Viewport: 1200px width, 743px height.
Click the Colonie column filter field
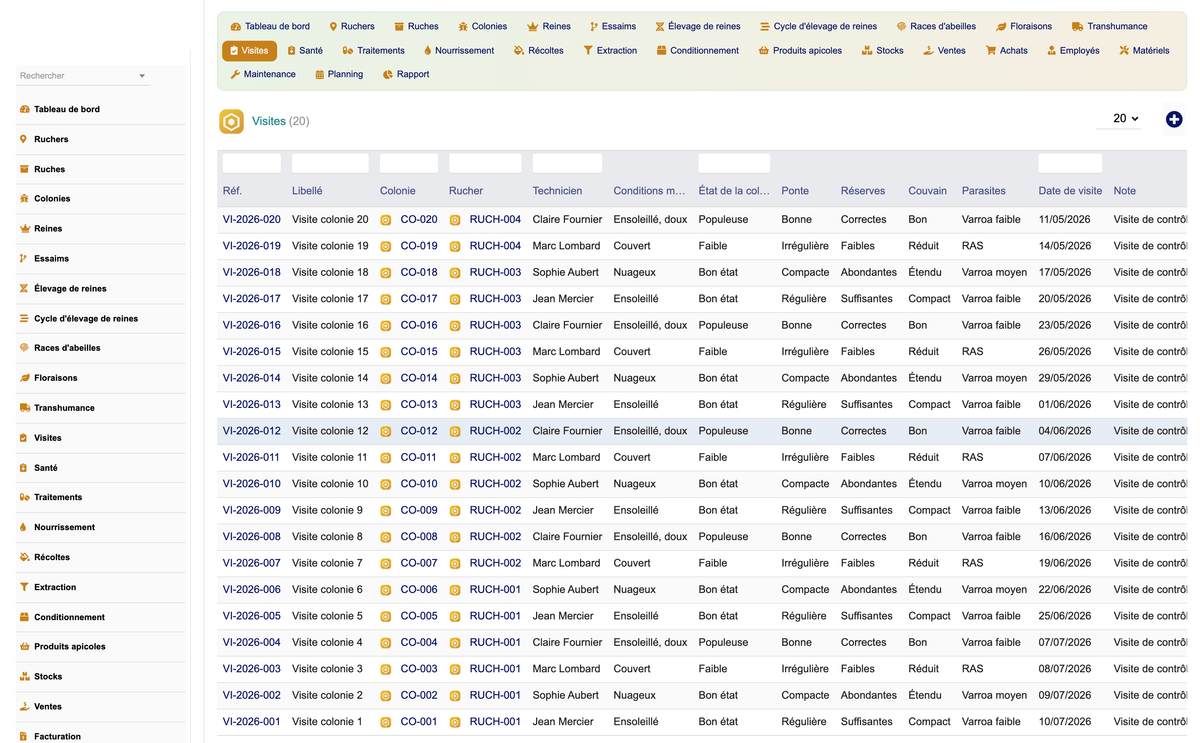[x=409, y=163]
